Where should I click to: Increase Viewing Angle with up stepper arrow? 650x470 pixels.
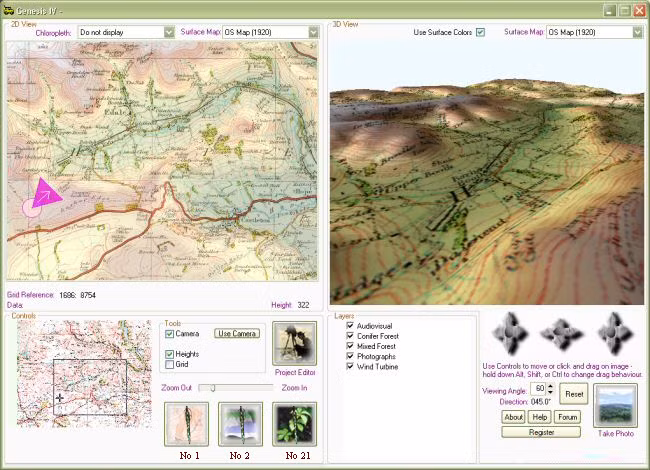point(550,386)
